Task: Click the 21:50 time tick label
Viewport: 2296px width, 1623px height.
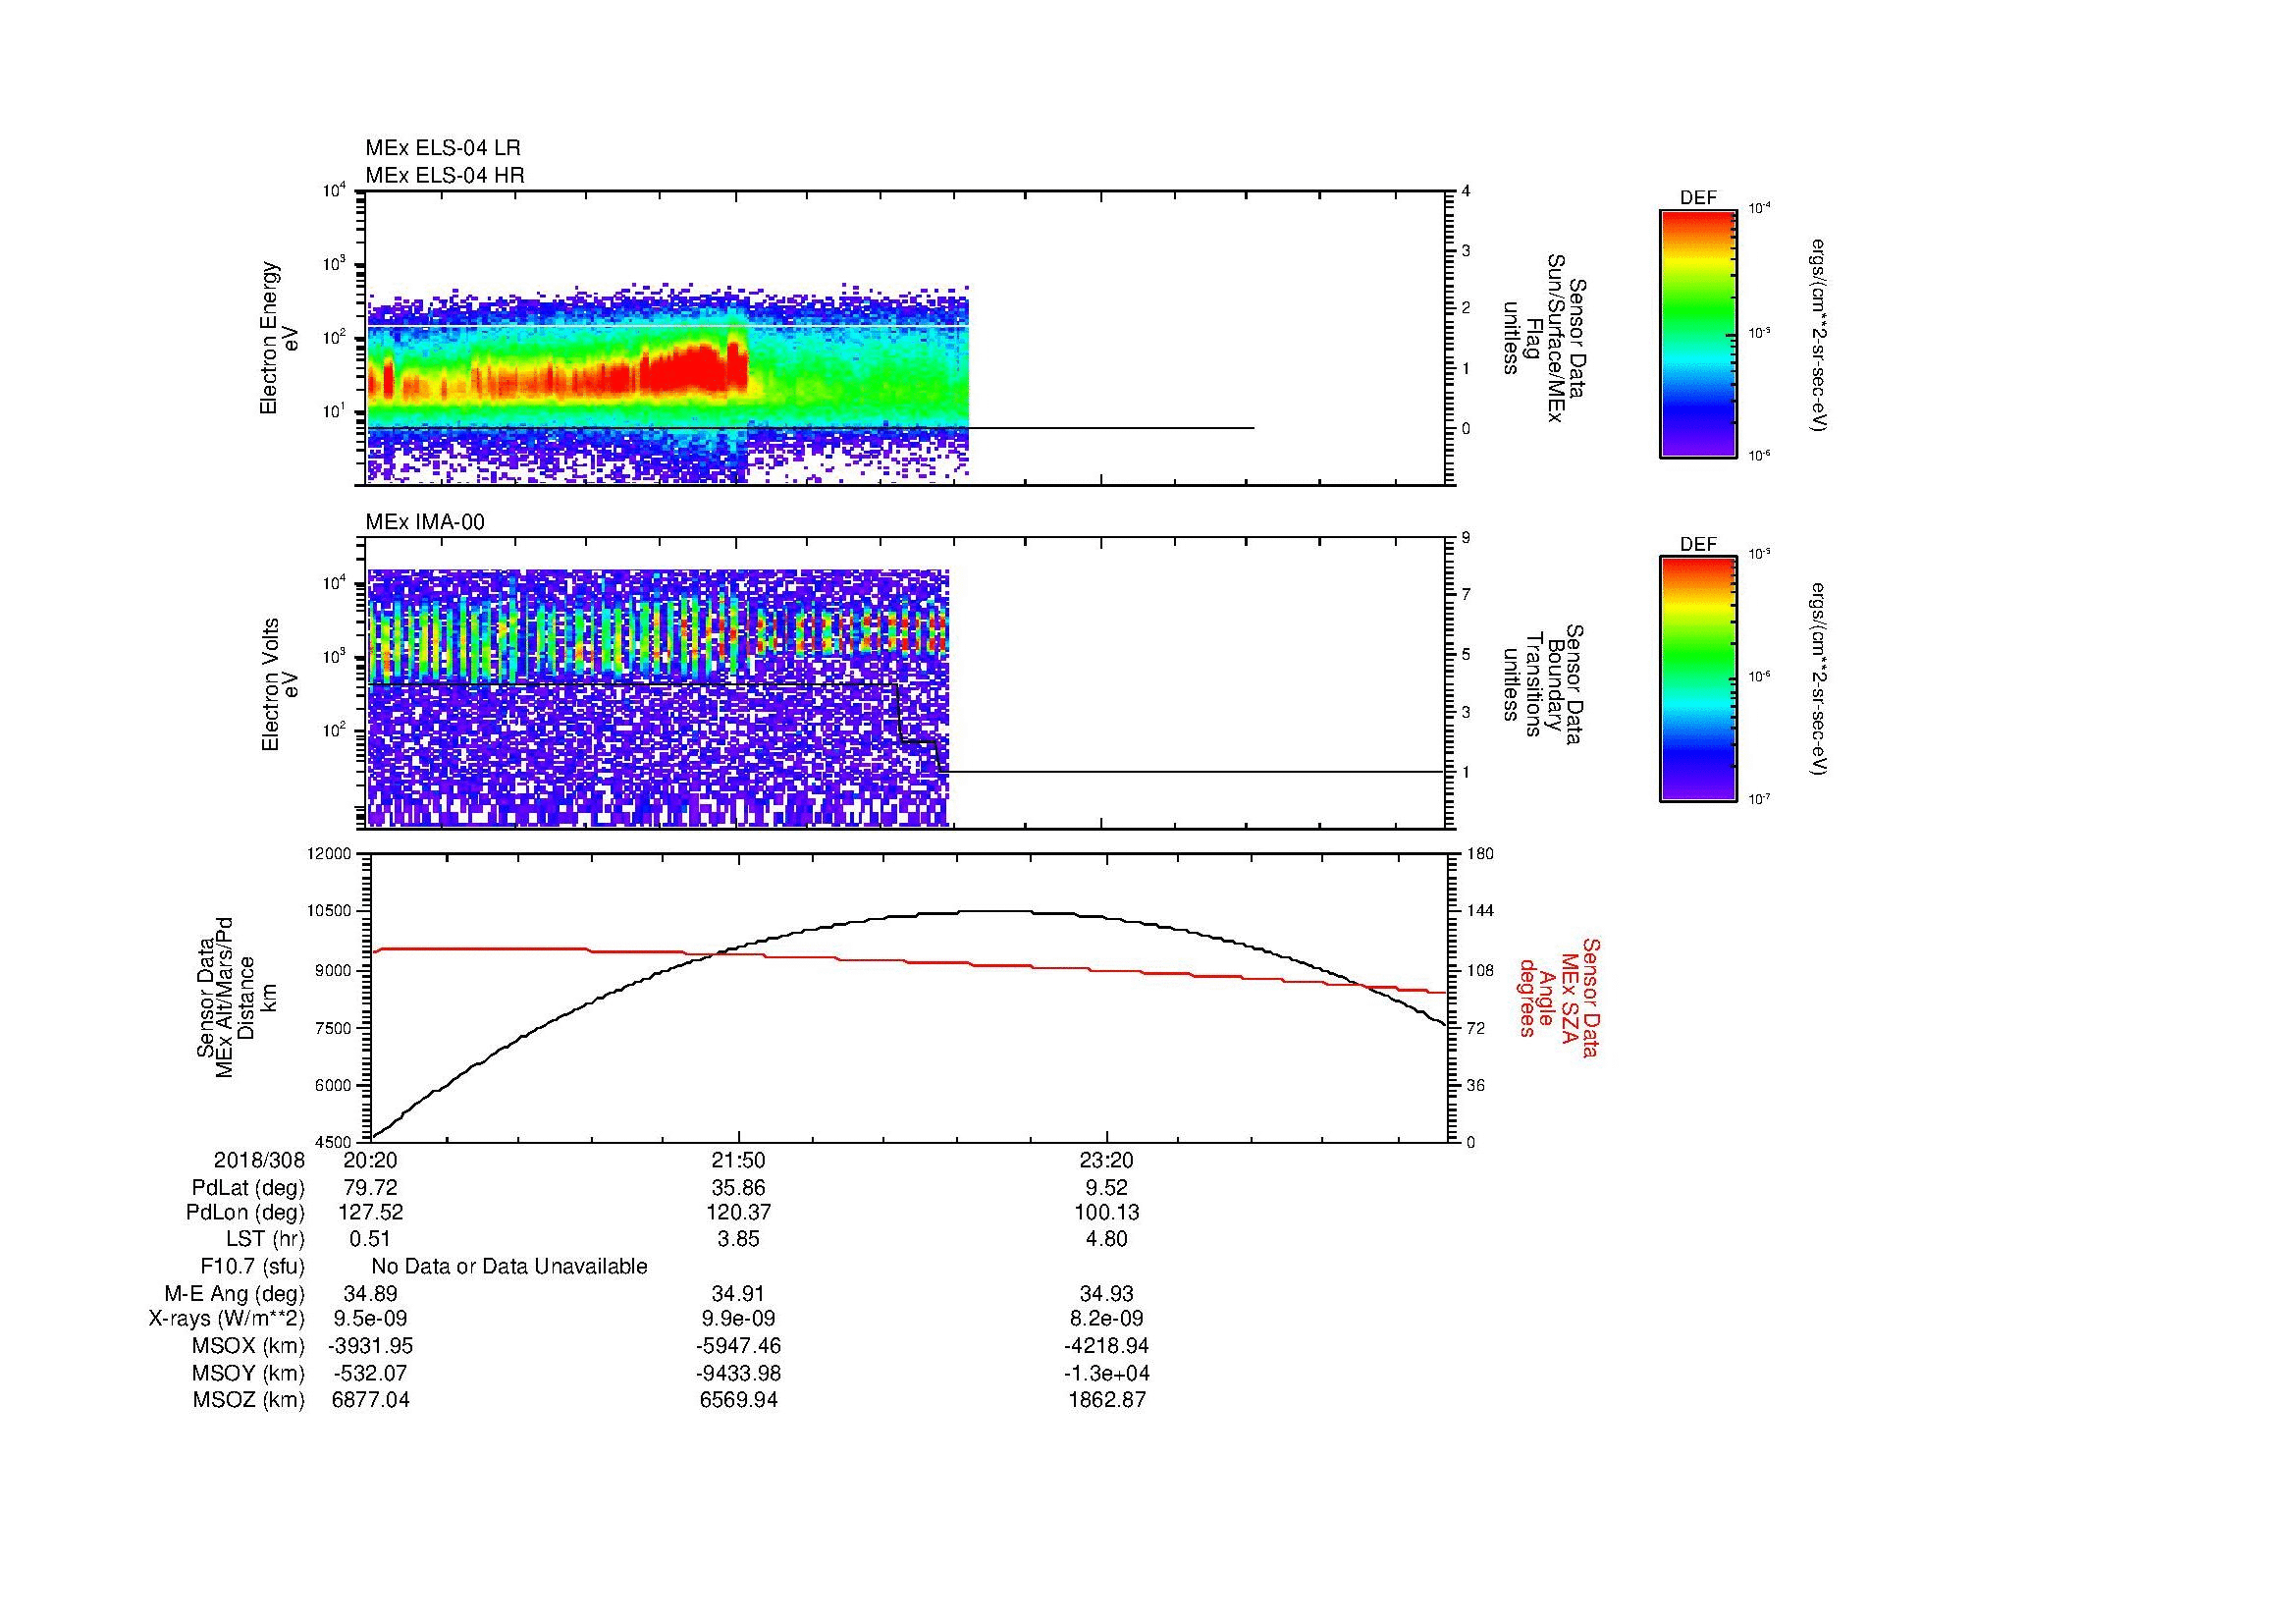Action: tap(738, 1161)
